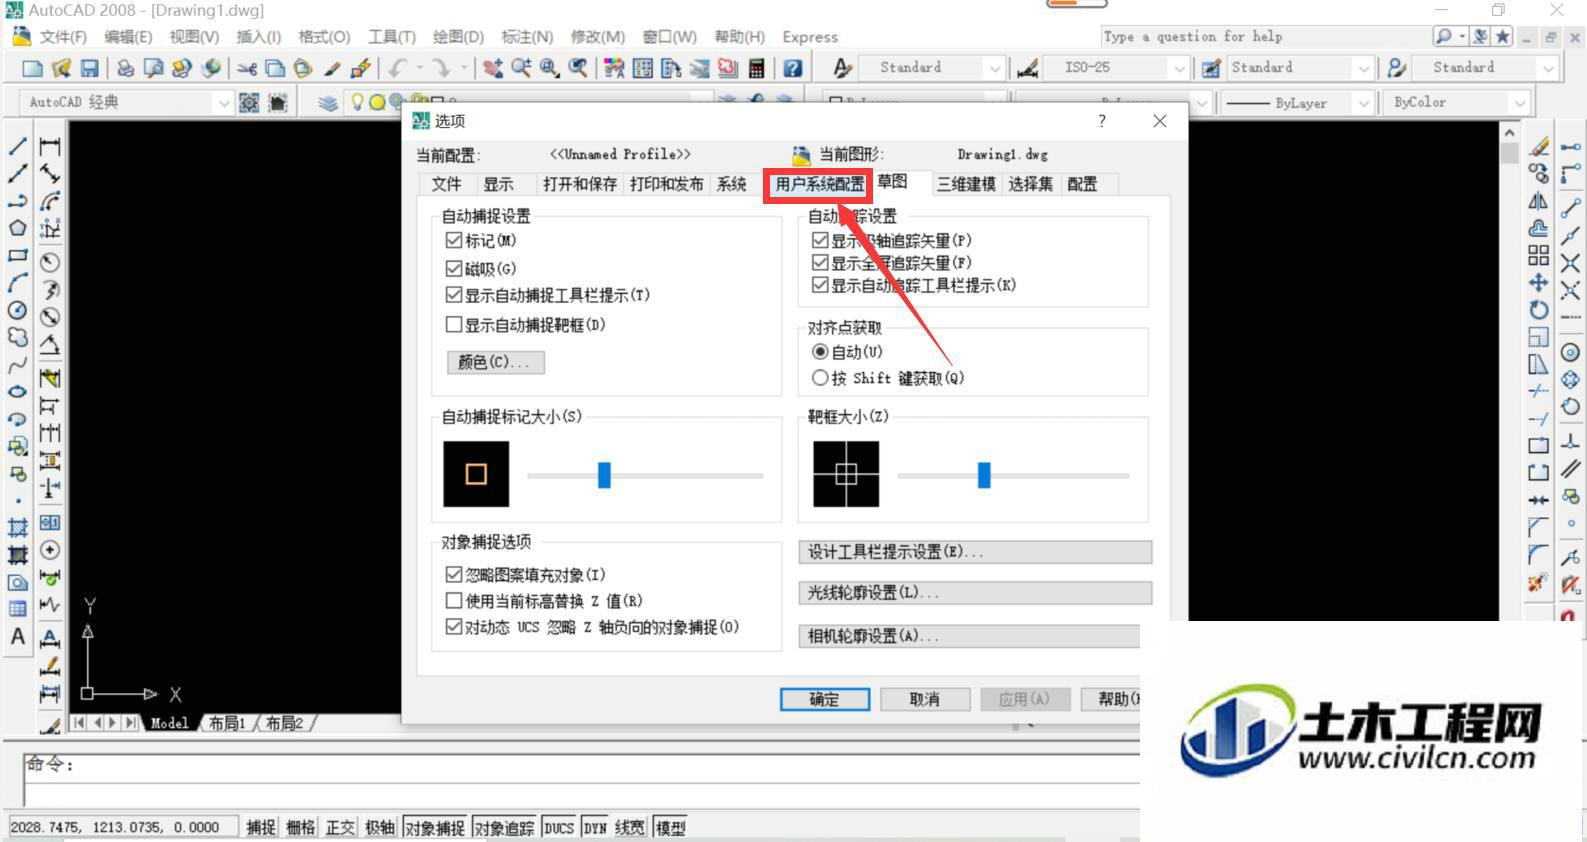Click the 取消 button
The height and width of the screenshot is (842, 1587).
pyautogui.click(x=925, y=699)
